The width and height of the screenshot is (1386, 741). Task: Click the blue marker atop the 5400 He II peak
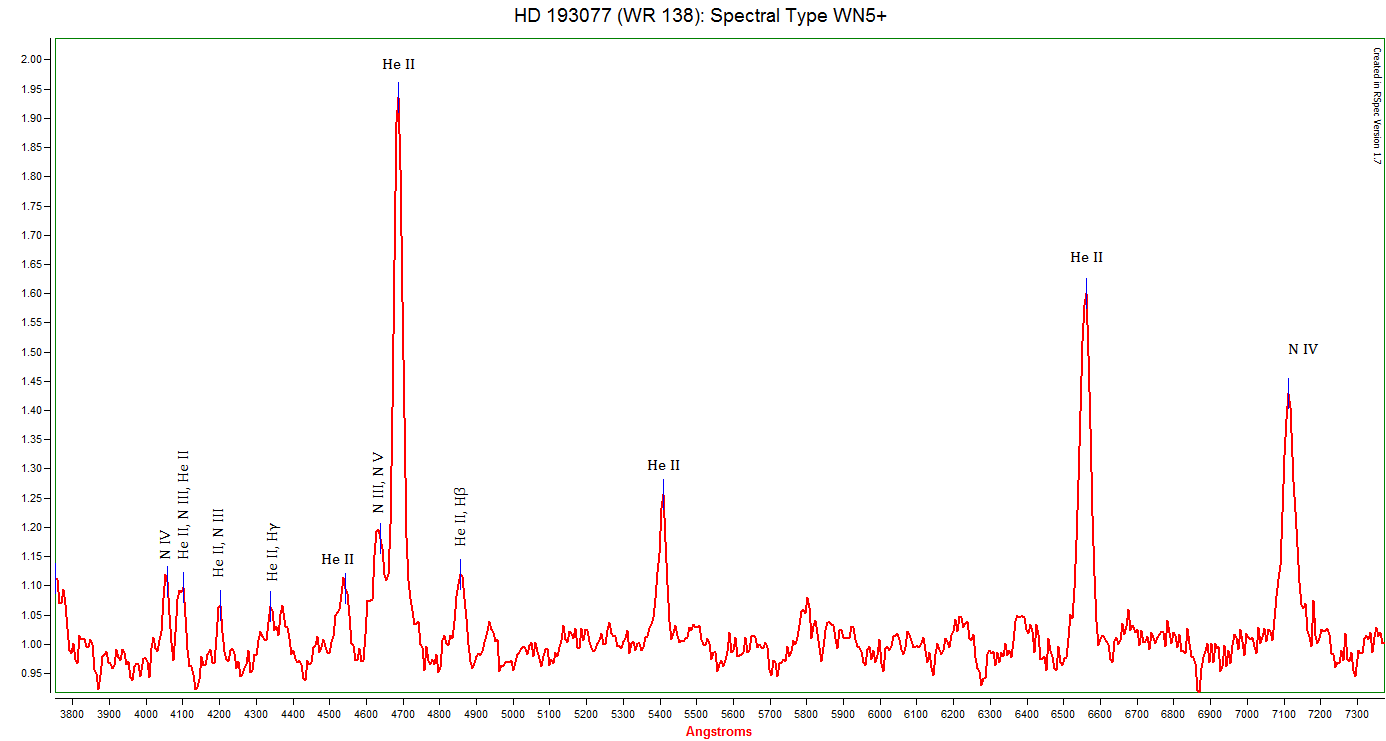663,486
